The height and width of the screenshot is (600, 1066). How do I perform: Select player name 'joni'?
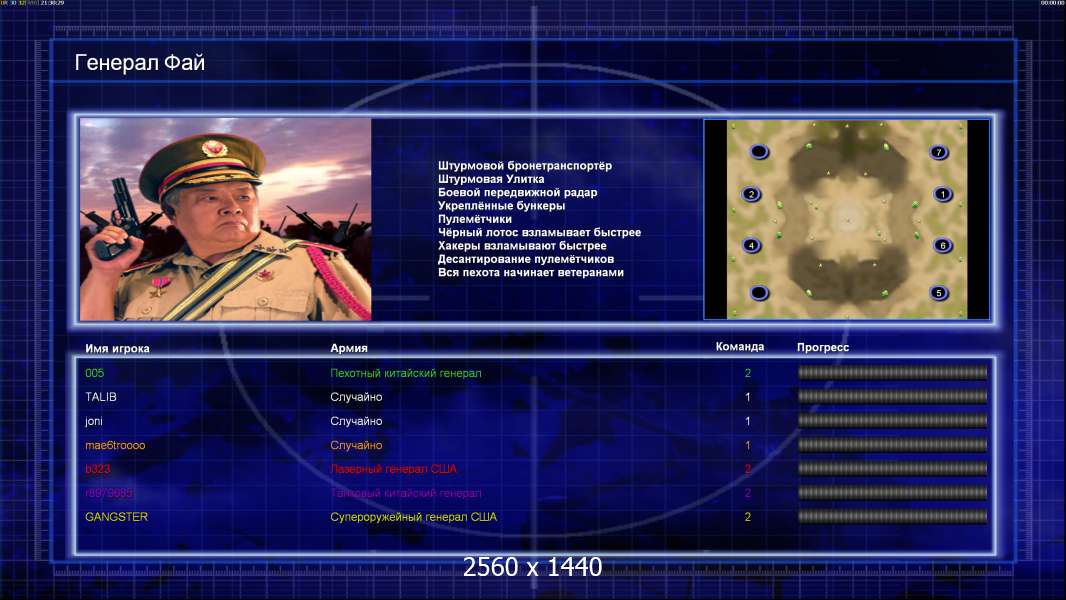94,421
